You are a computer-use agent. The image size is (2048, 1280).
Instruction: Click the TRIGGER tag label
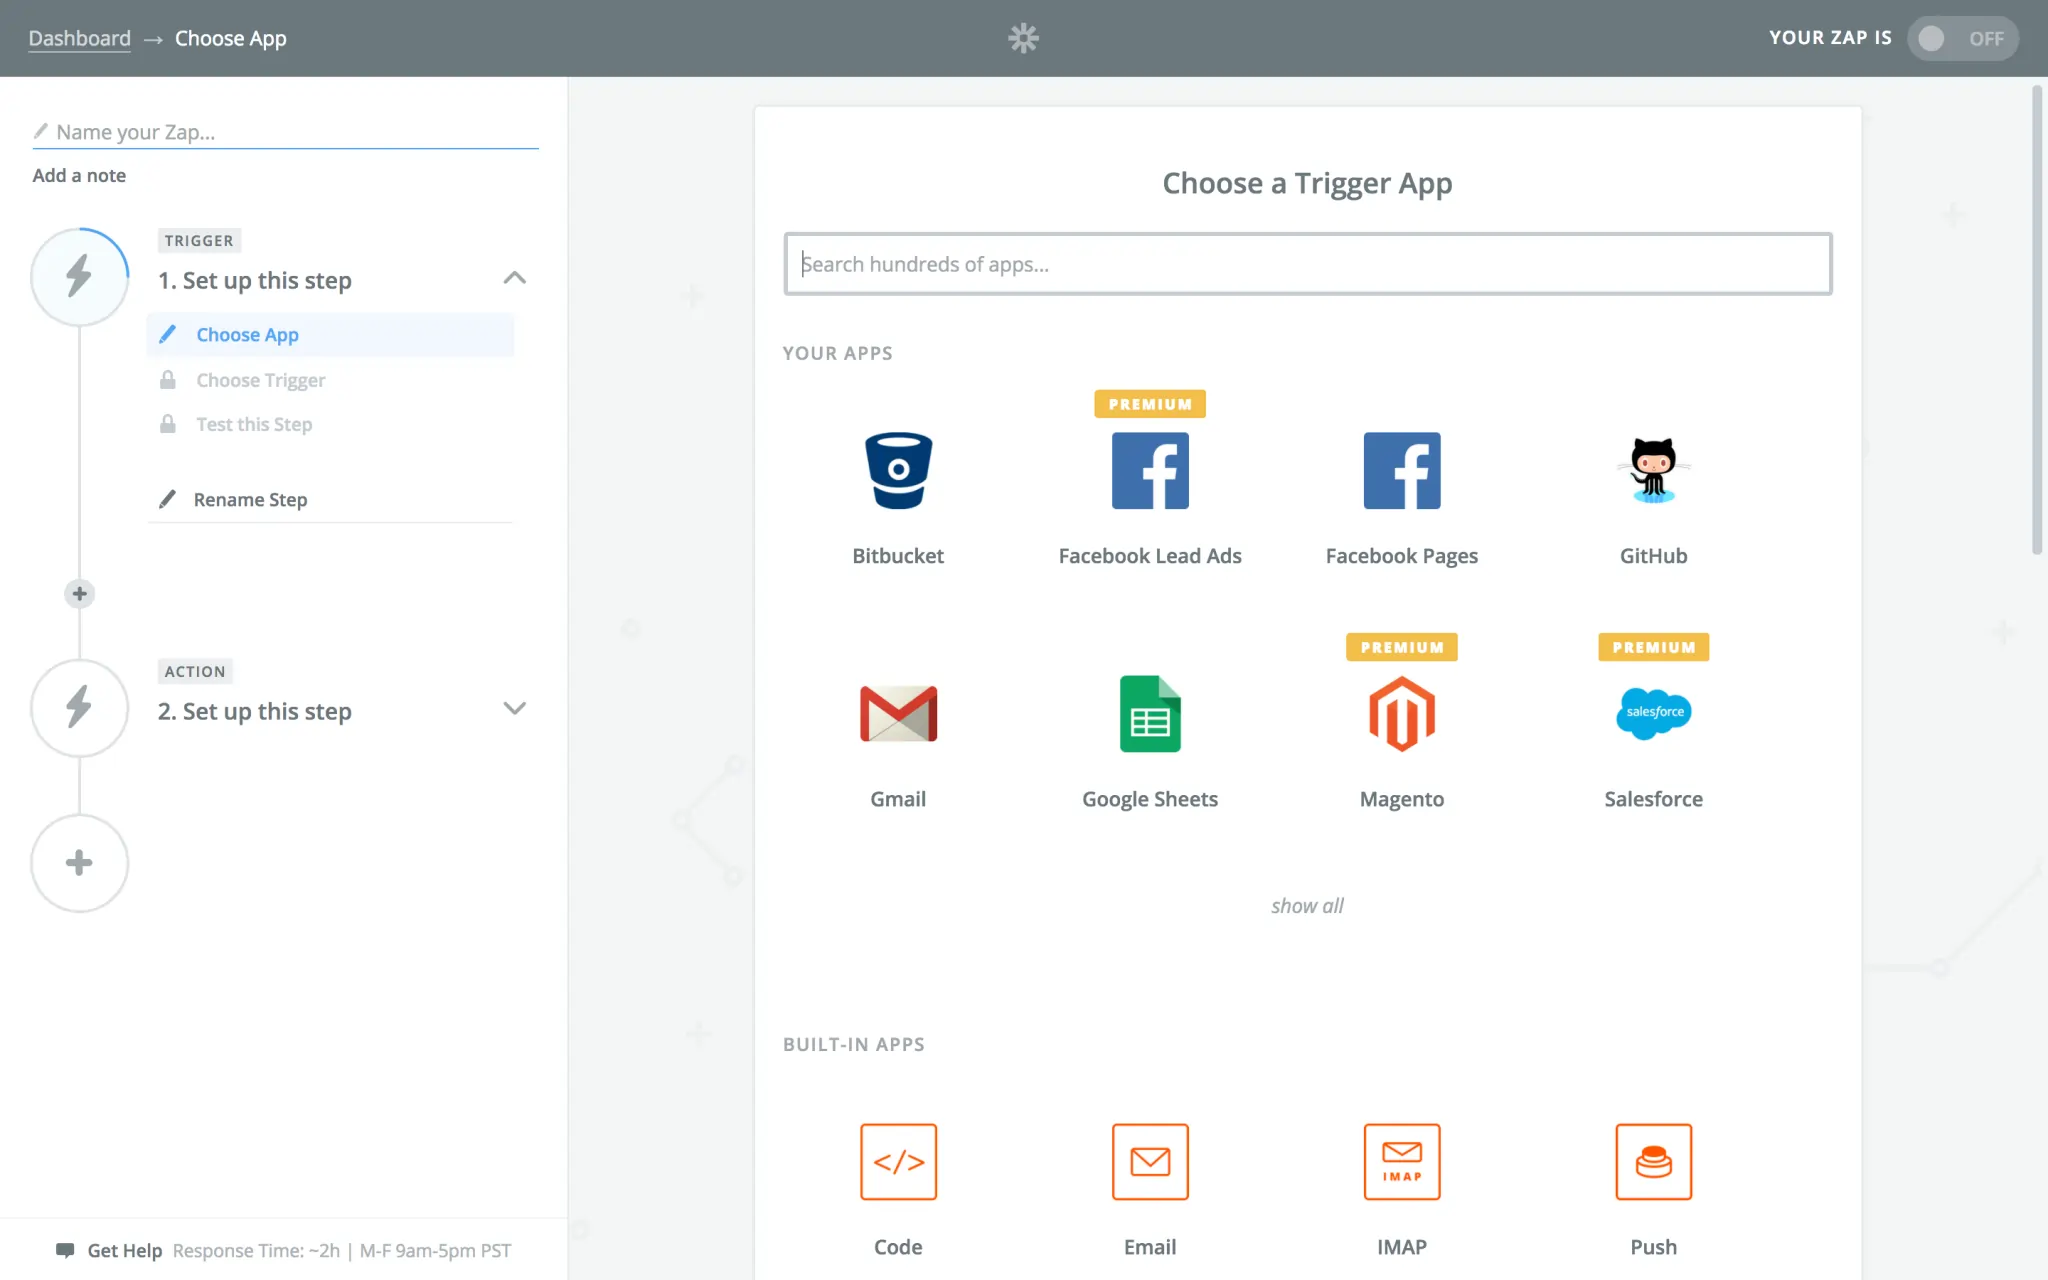pos(199,241)
